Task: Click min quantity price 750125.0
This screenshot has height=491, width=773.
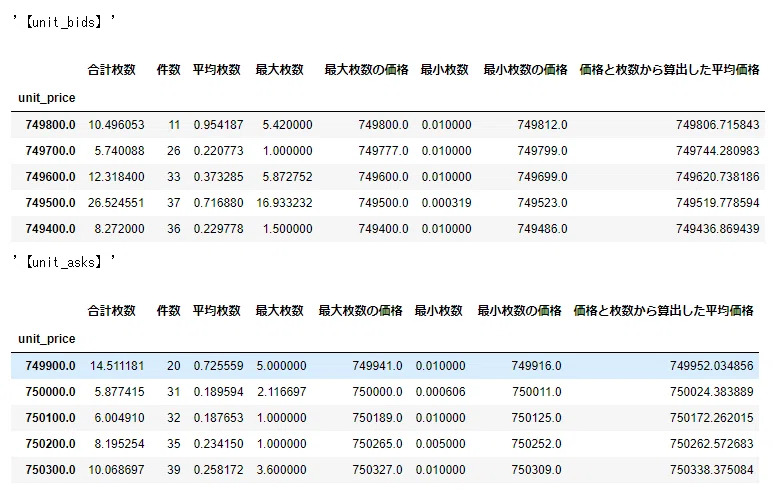Action: click(536, 418)
